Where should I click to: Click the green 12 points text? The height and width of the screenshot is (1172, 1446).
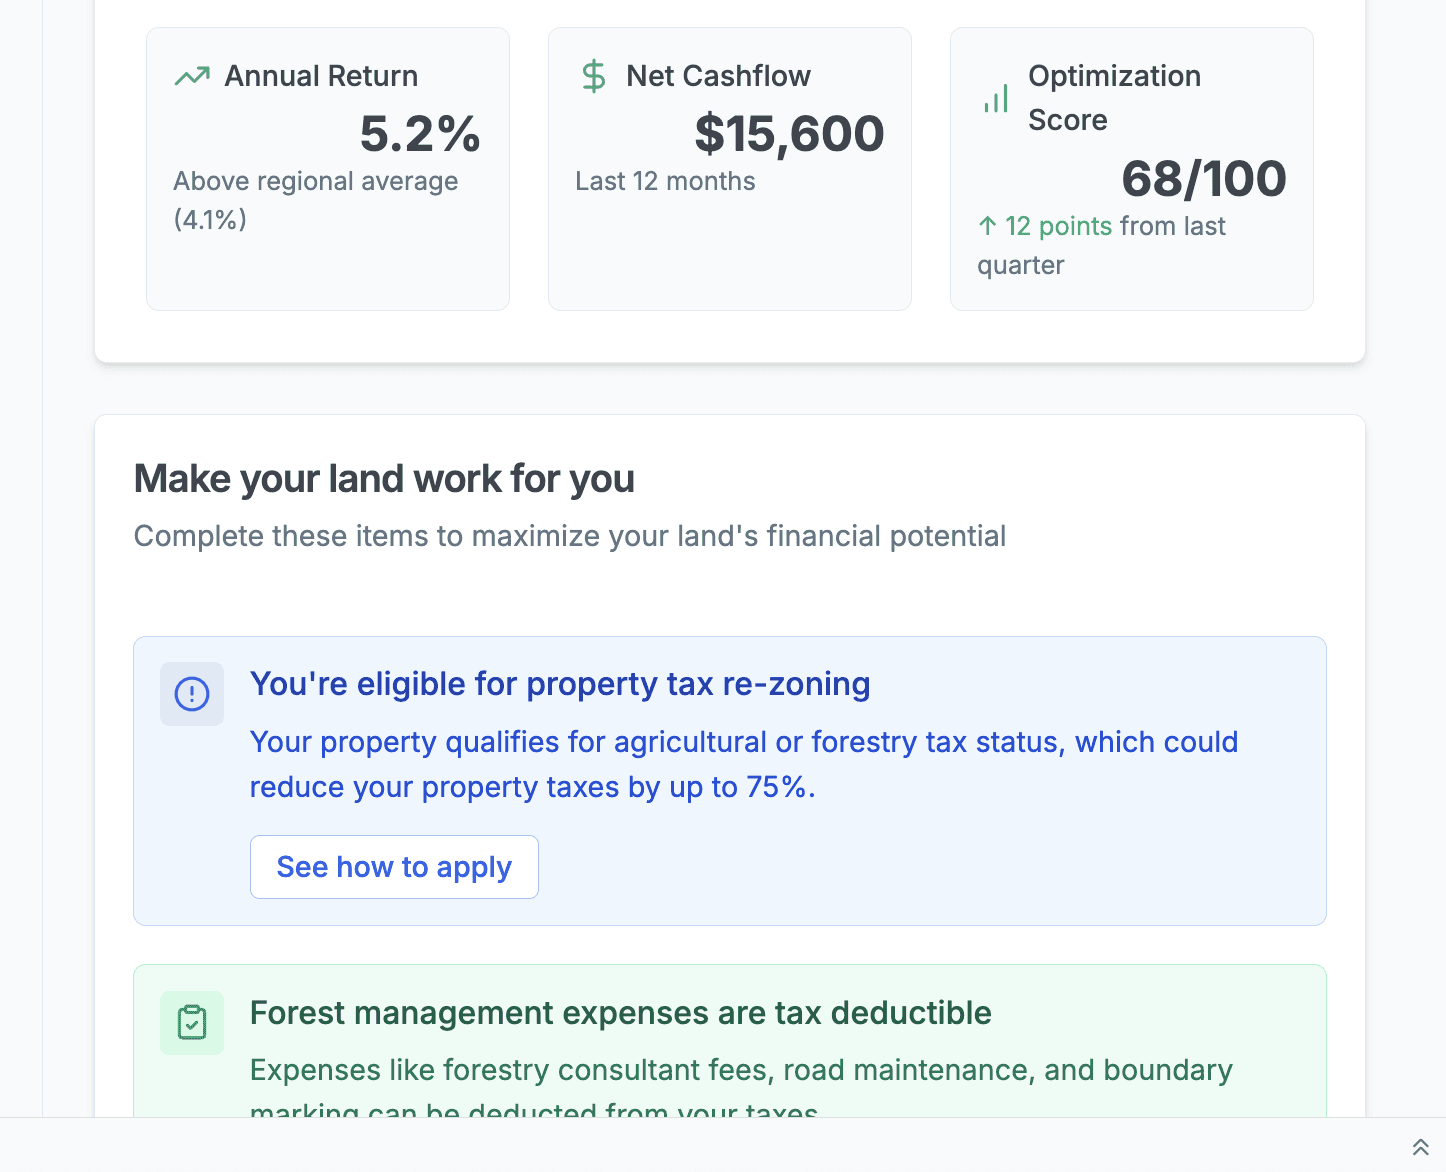coord(1058,226)
